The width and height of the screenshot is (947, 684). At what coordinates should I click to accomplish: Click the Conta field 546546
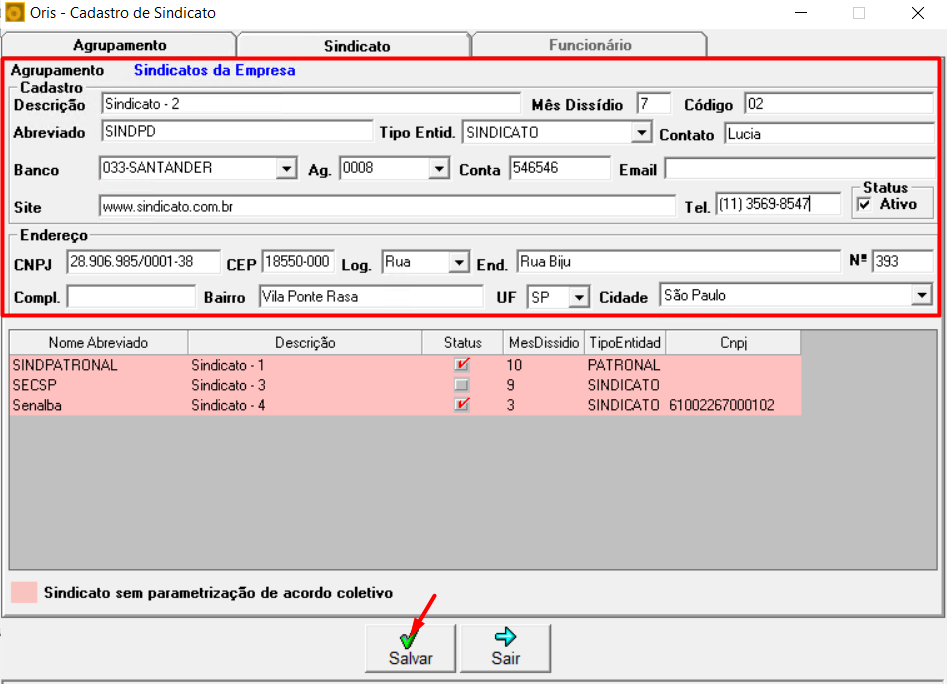tap(559, 168)
